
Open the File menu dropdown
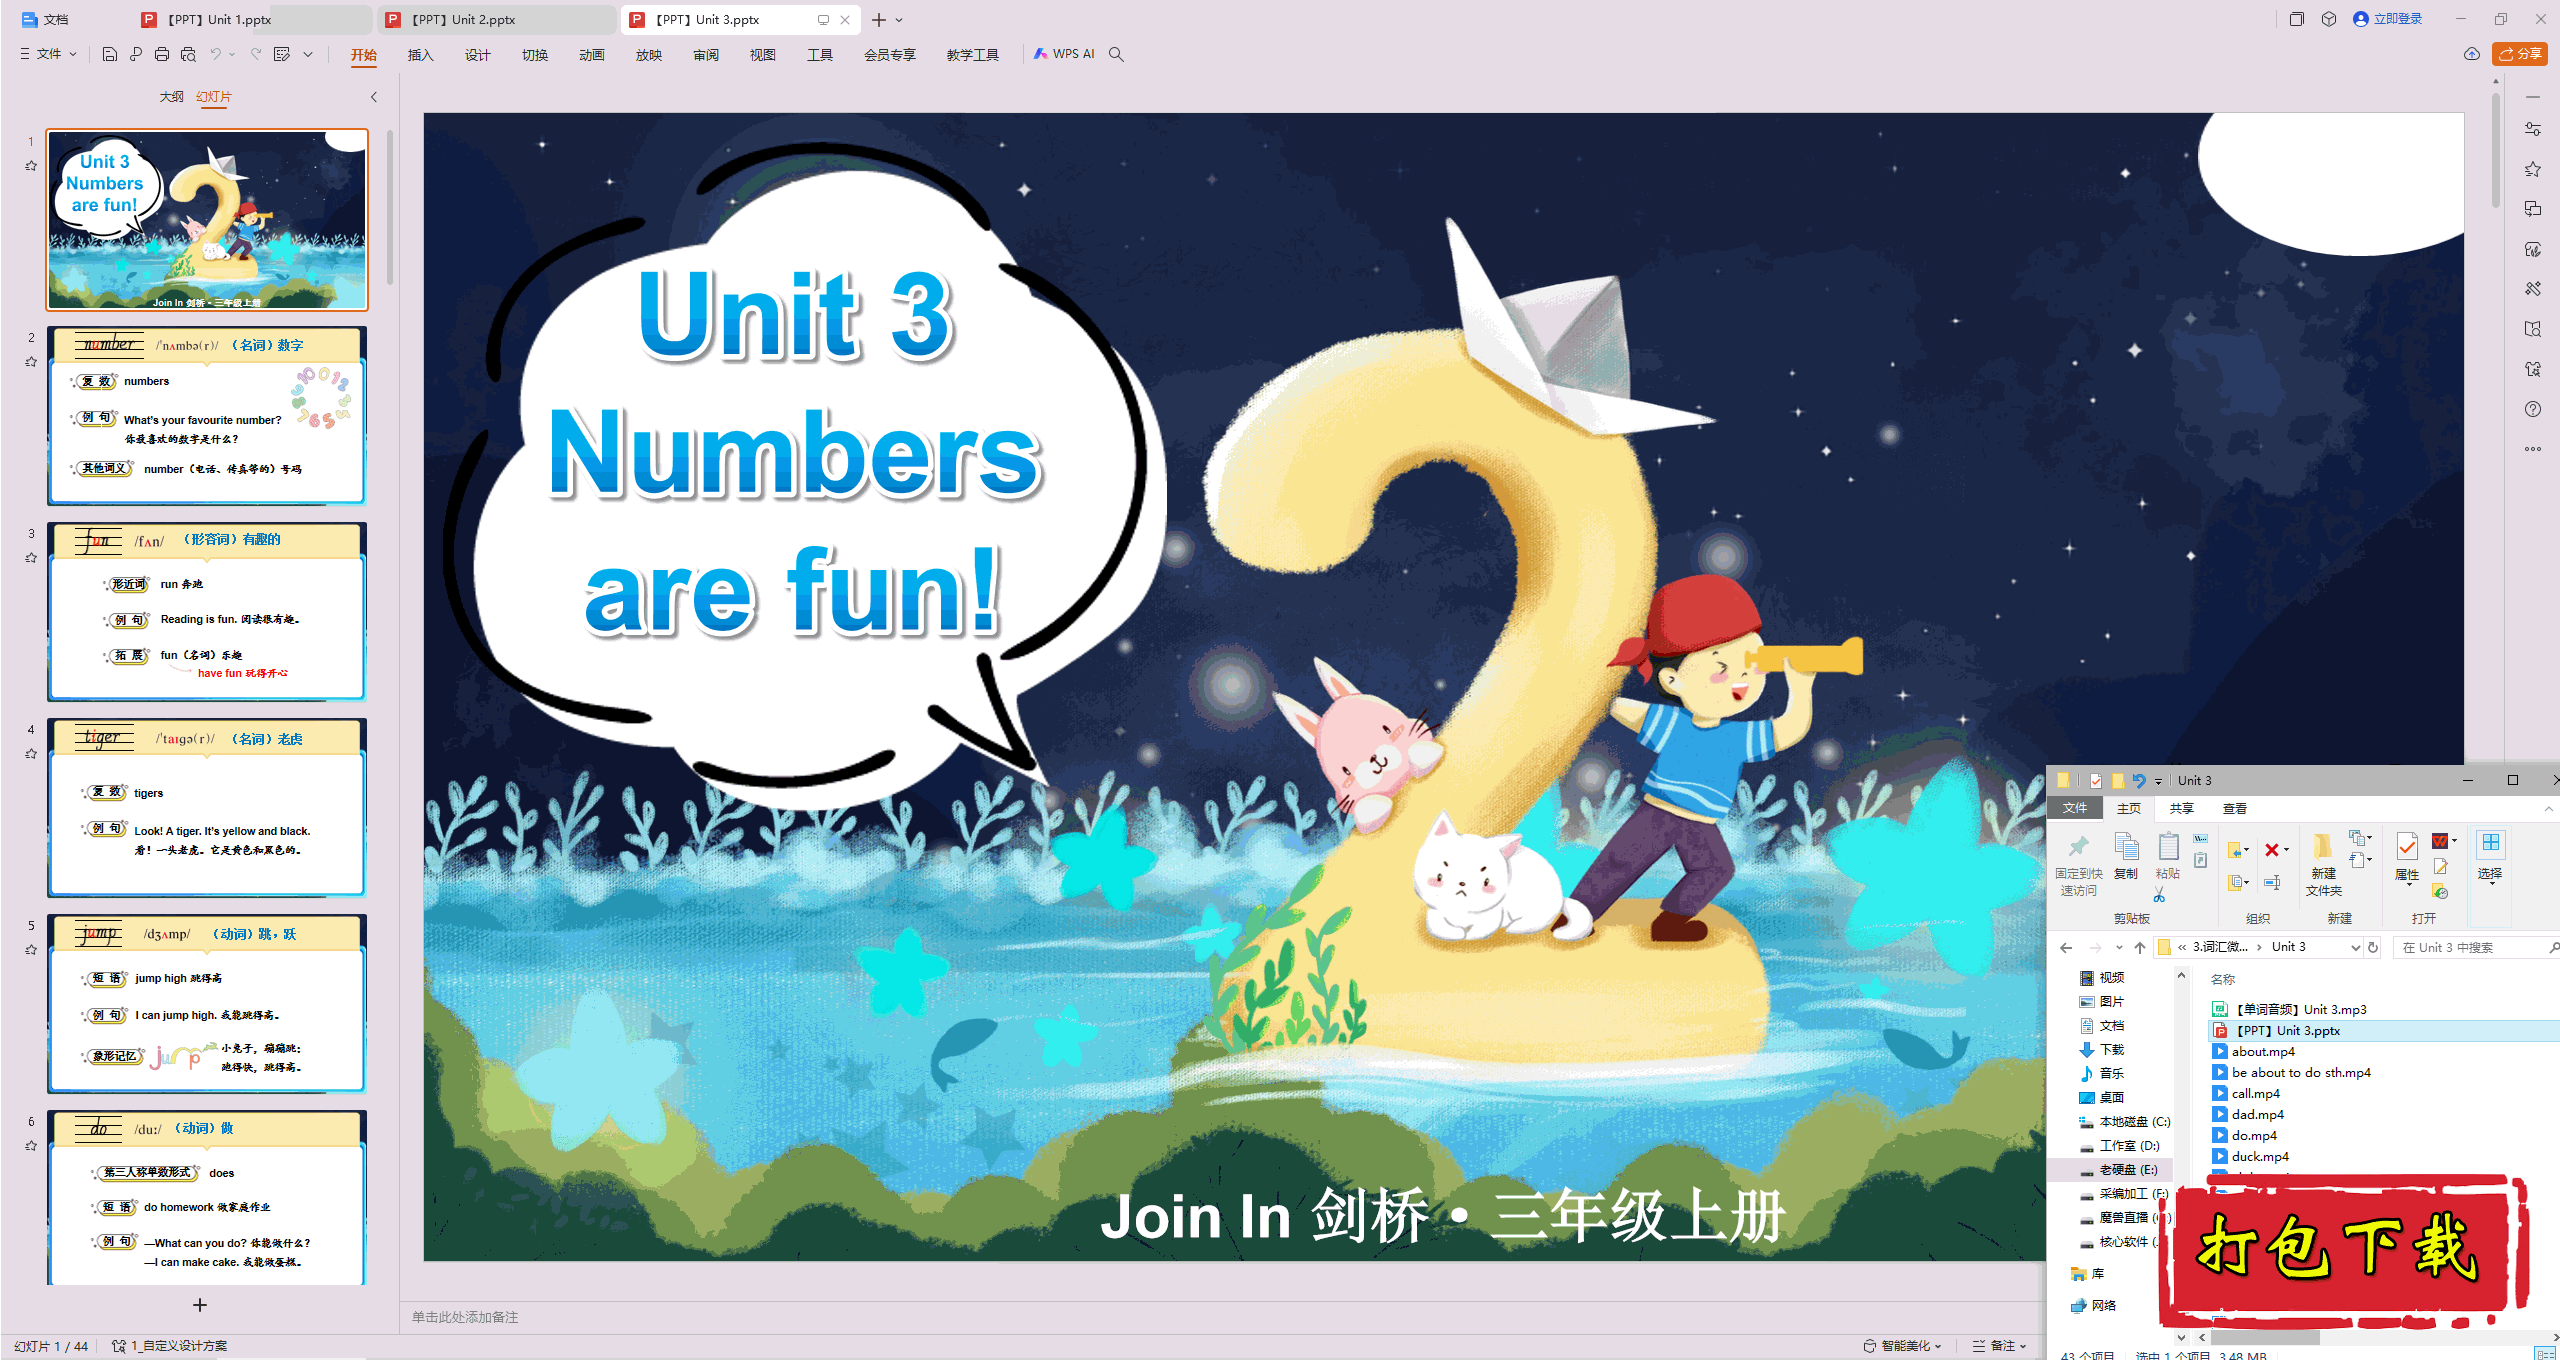pos(48,54)
